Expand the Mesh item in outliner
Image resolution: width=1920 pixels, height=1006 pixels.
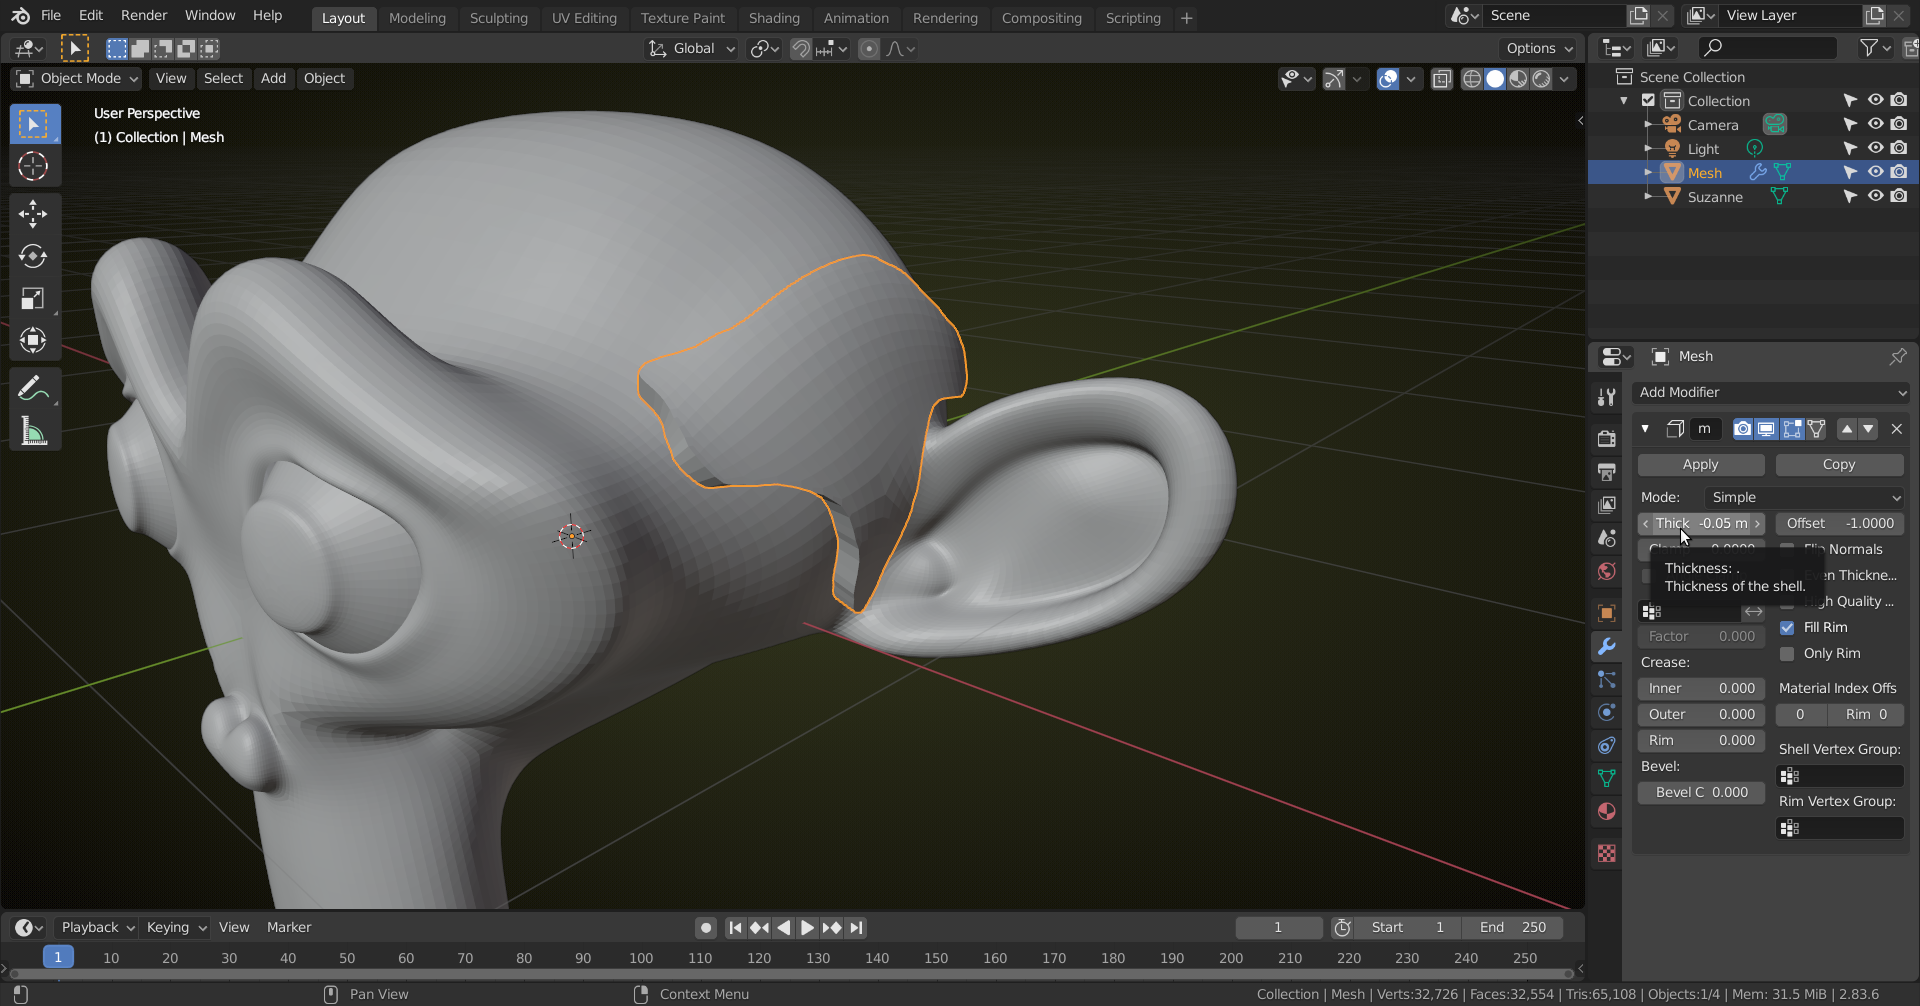click(x=1648, y=173)
